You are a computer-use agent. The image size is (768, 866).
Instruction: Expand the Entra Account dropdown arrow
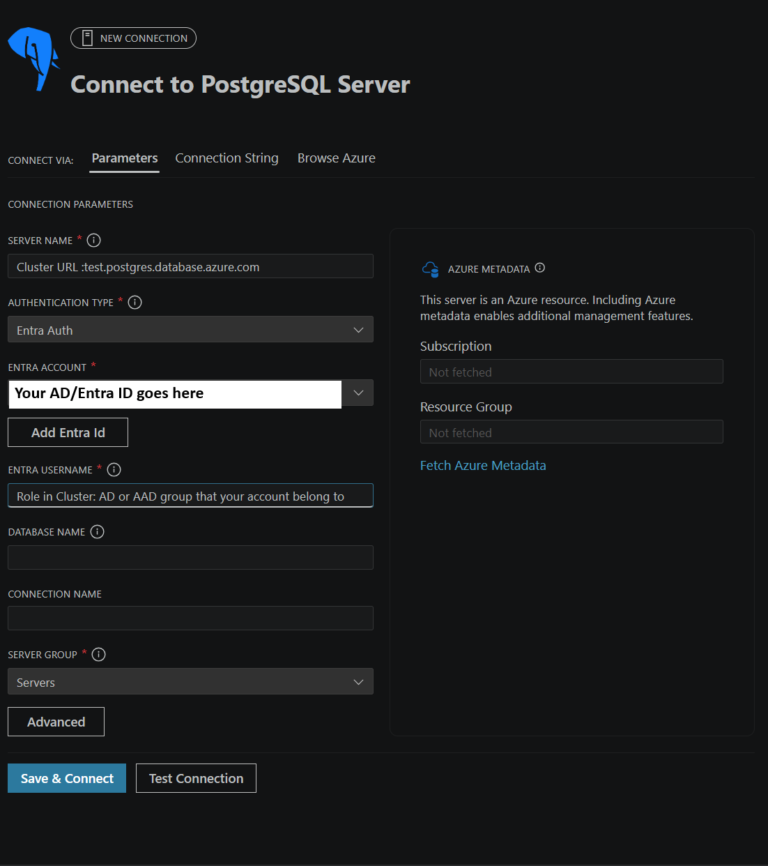358,393
